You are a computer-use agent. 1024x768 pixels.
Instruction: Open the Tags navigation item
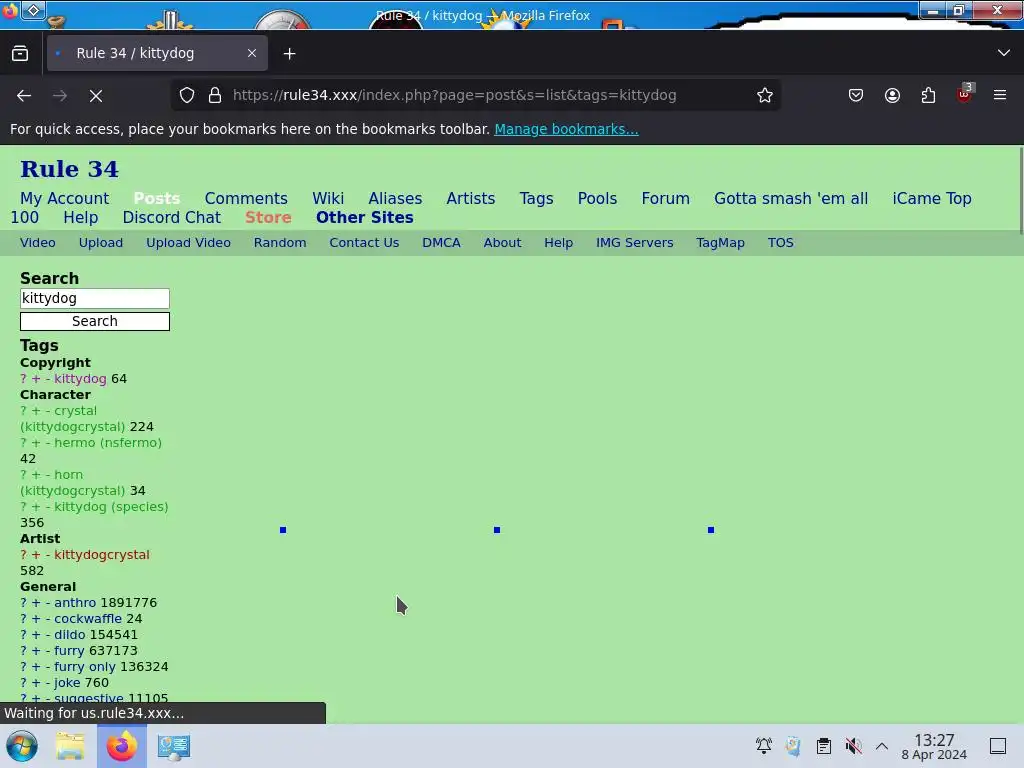536,198
